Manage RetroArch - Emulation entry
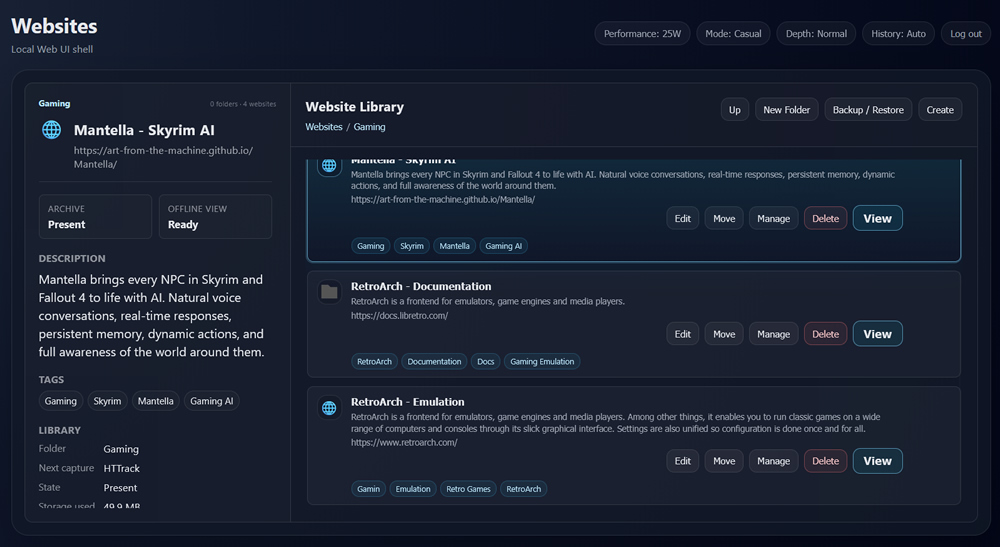This screenshot has height=547, width=1000. (774, 461)
